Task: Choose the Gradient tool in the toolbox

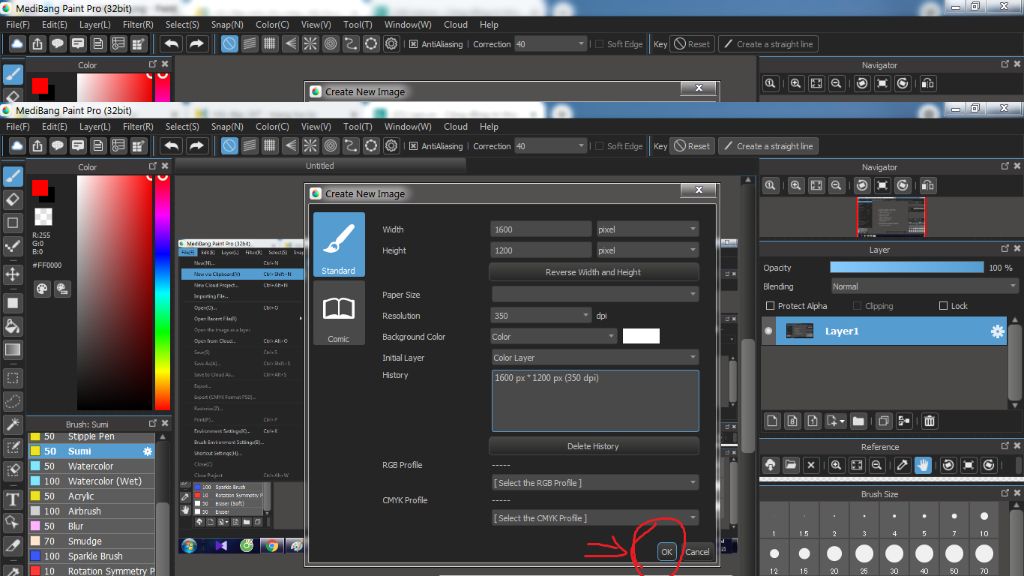Action: [12, 350]
